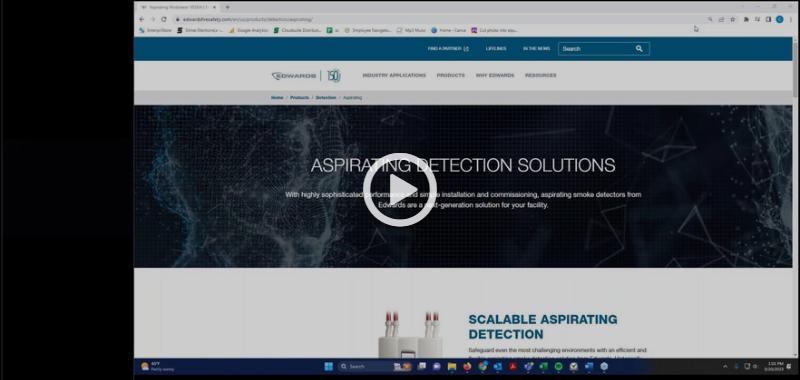
Task: Open the Chrome extensions puzzle icon
Action: tap(746, 19)
